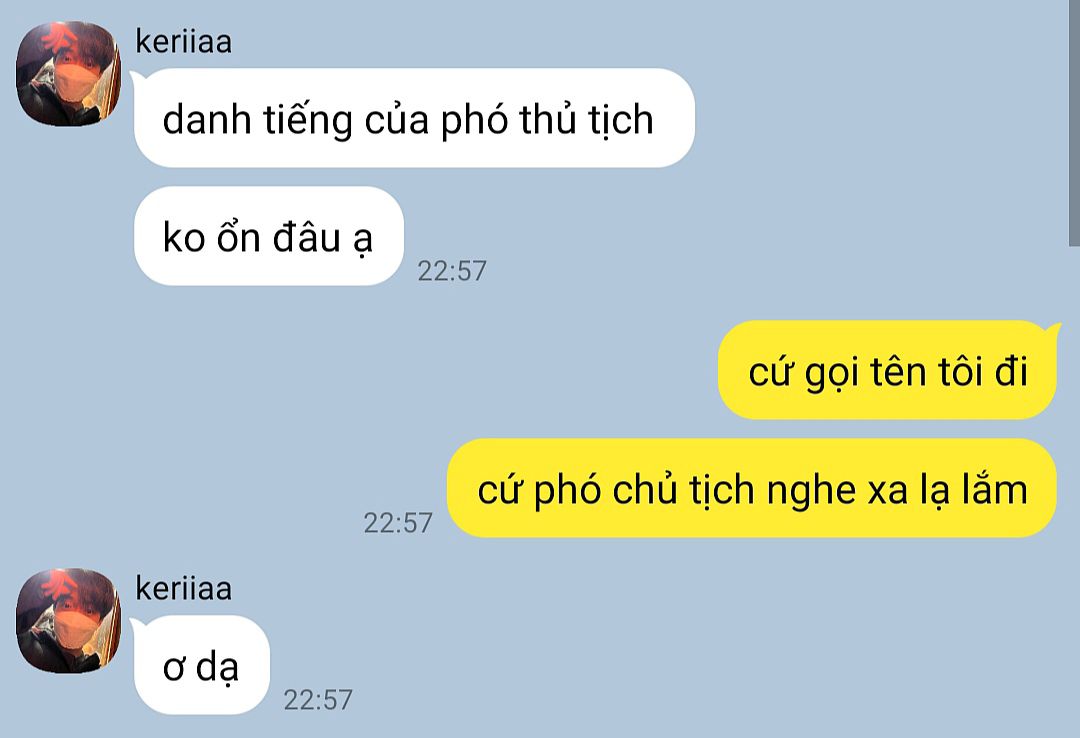Tap the 'cứ phó chủ tịch nghe xa lạ lắm' message

[751, 489]
